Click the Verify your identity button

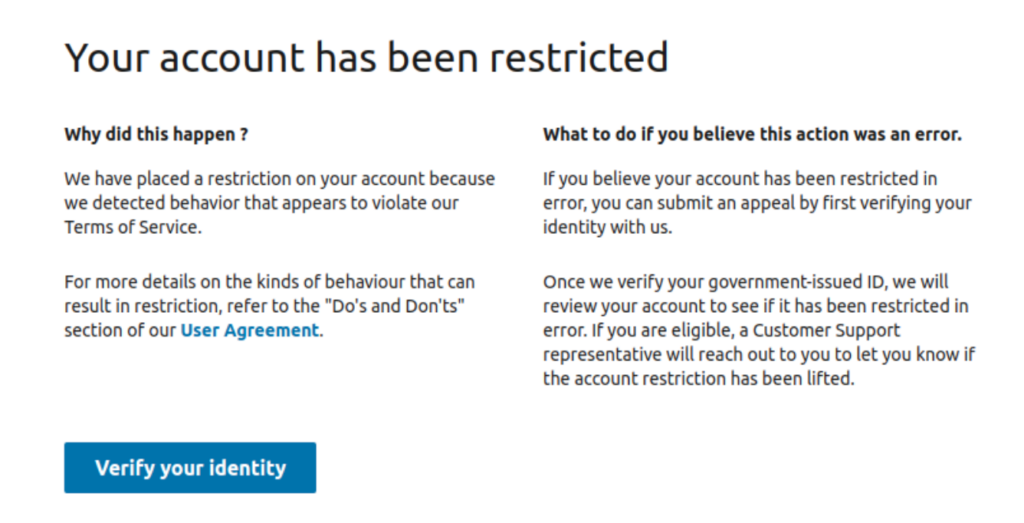point(190,468)
